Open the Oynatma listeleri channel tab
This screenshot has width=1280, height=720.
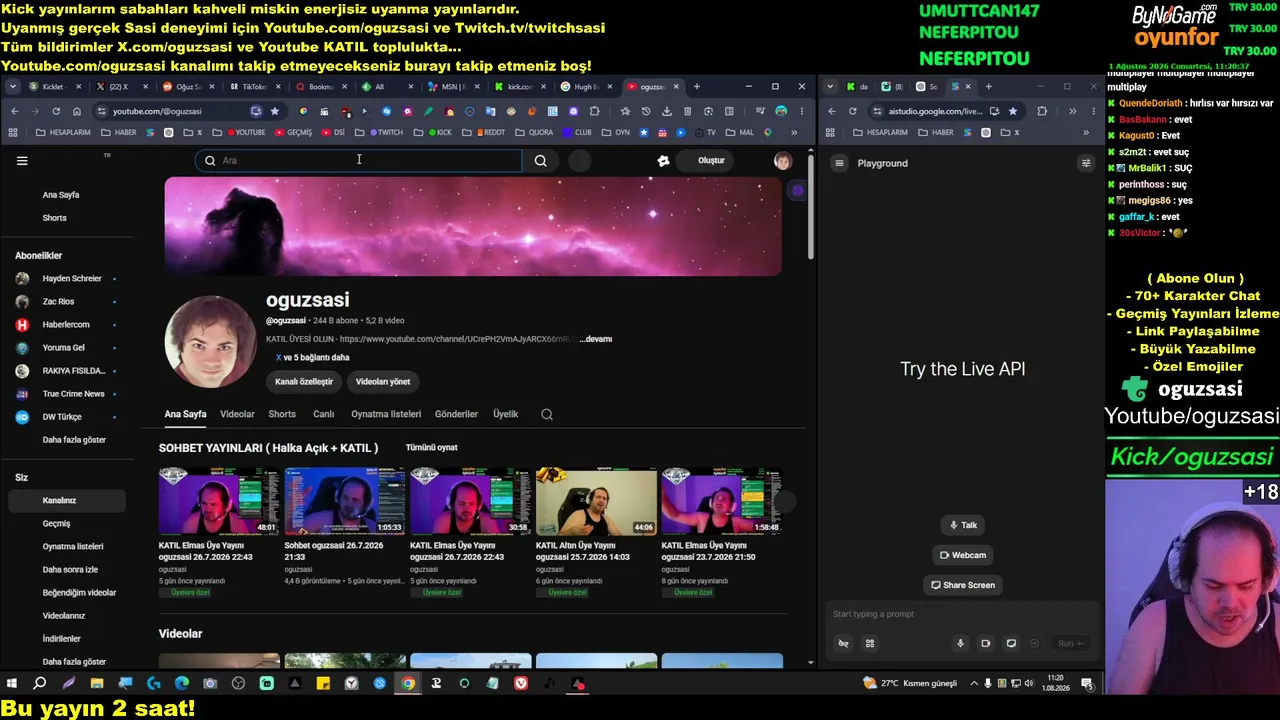[x=386, y=414]
